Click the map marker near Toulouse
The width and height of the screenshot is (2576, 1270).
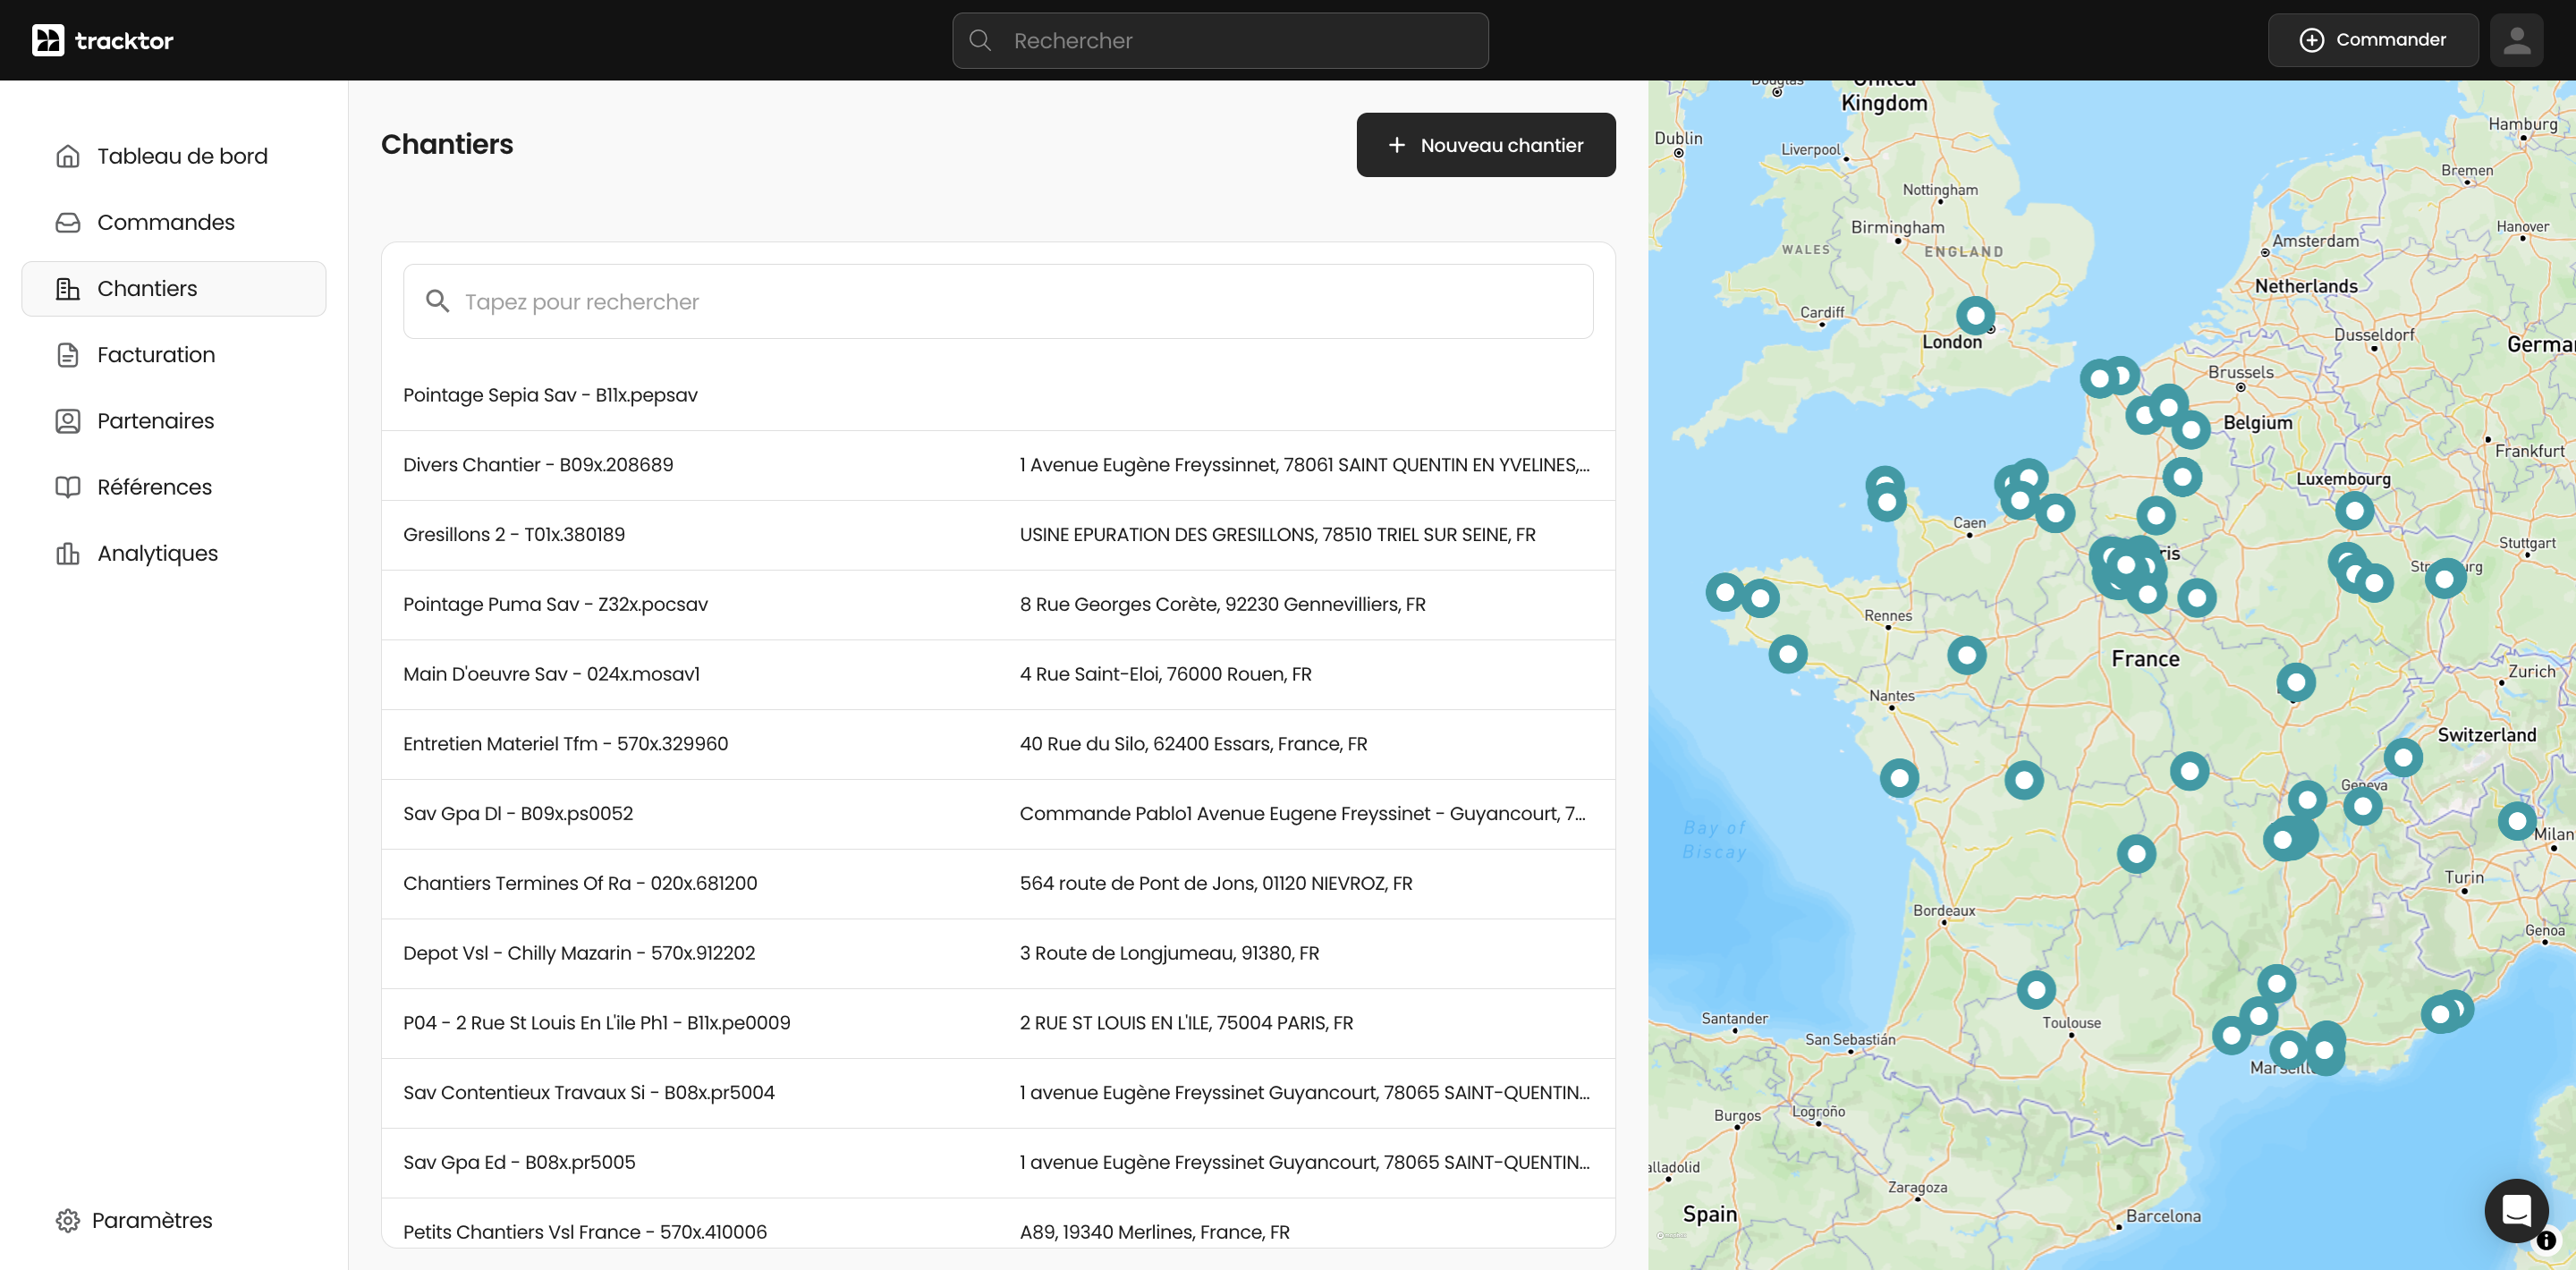click(x=2036, y=990)
